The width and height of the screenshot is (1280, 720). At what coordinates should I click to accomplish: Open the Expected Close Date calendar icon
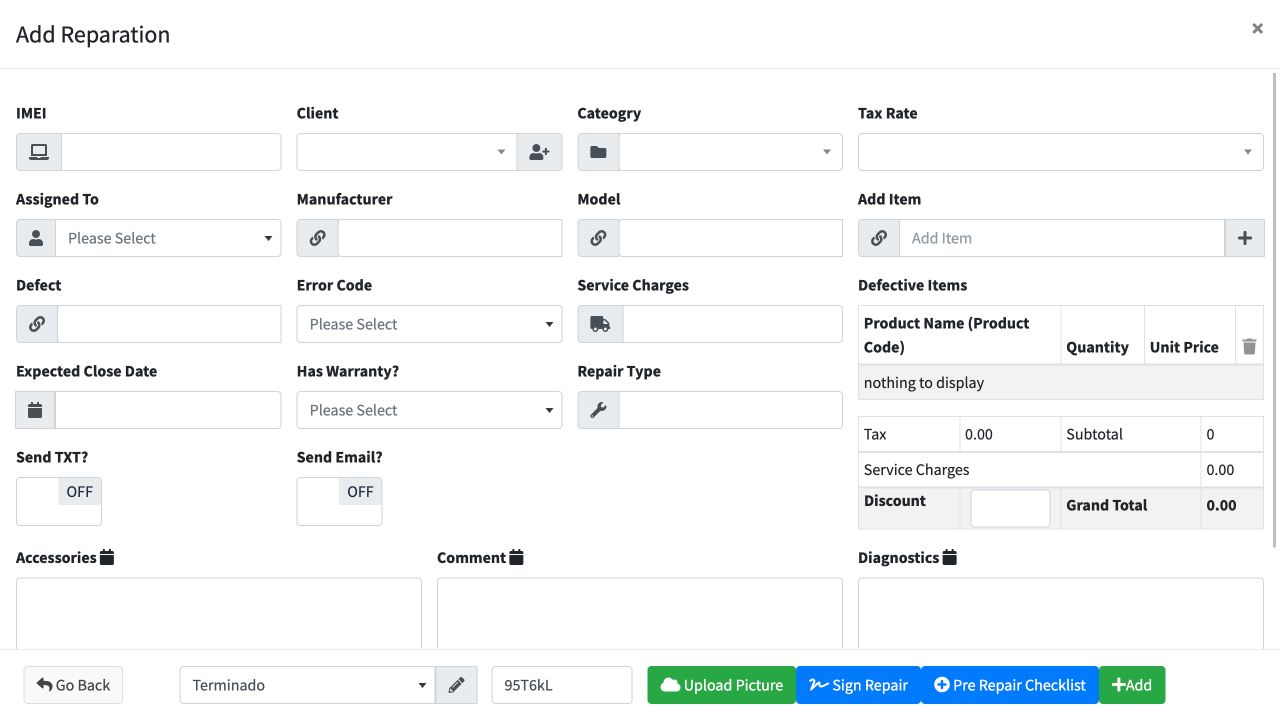click(35, 409)
